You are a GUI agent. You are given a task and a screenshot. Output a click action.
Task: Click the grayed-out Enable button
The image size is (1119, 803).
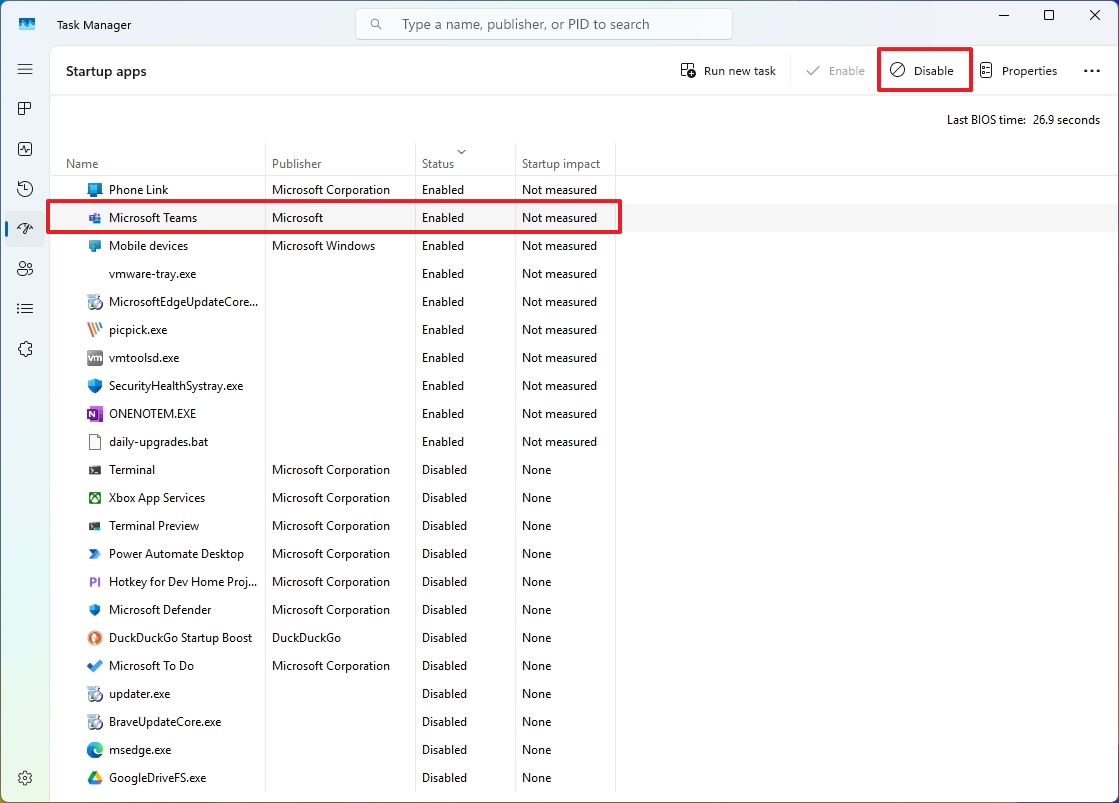(833, 70)
